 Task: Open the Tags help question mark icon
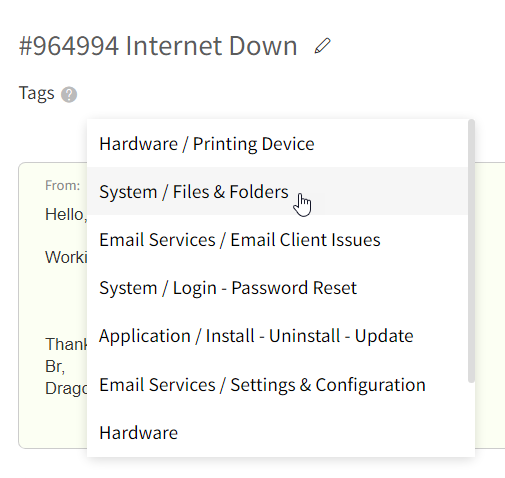tap(69, 95)
